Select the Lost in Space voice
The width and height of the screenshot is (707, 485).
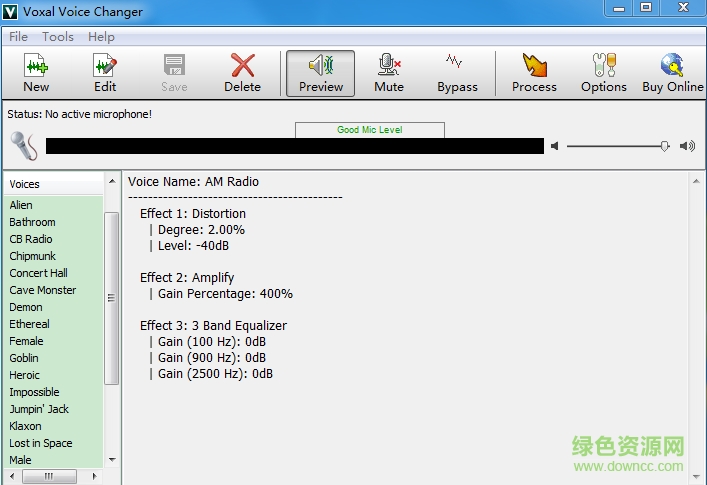[x=54, y=443]
